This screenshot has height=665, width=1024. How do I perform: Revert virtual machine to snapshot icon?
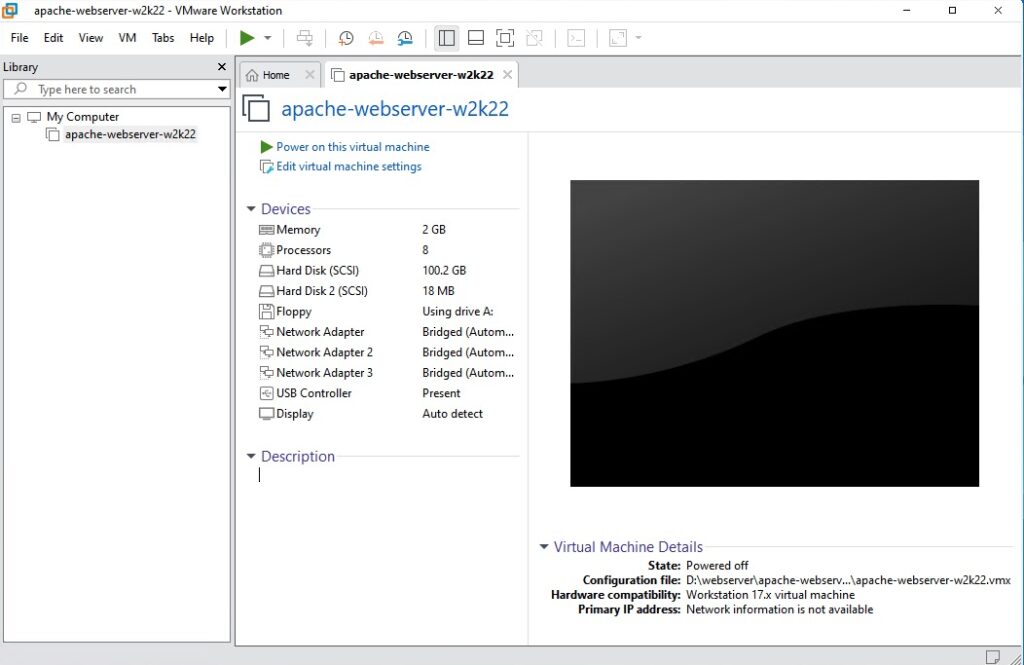tap(376, 38)
